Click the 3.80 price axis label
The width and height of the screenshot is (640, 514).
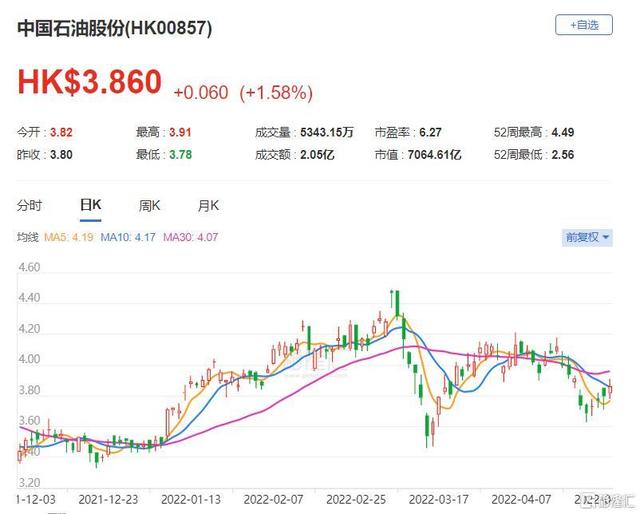pyautogui.click(x=29, y=390)
